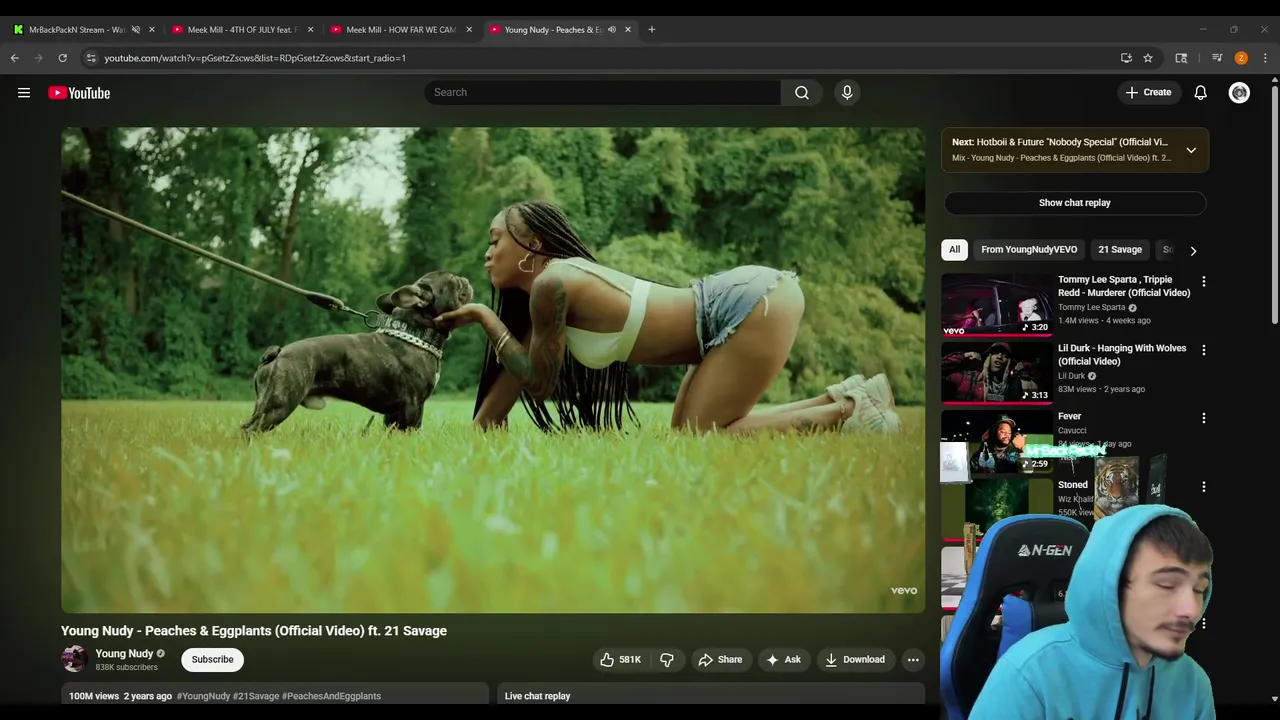Bookmark this page with the star
This screenshot has width=1280, height=720.
(1148, 58)
